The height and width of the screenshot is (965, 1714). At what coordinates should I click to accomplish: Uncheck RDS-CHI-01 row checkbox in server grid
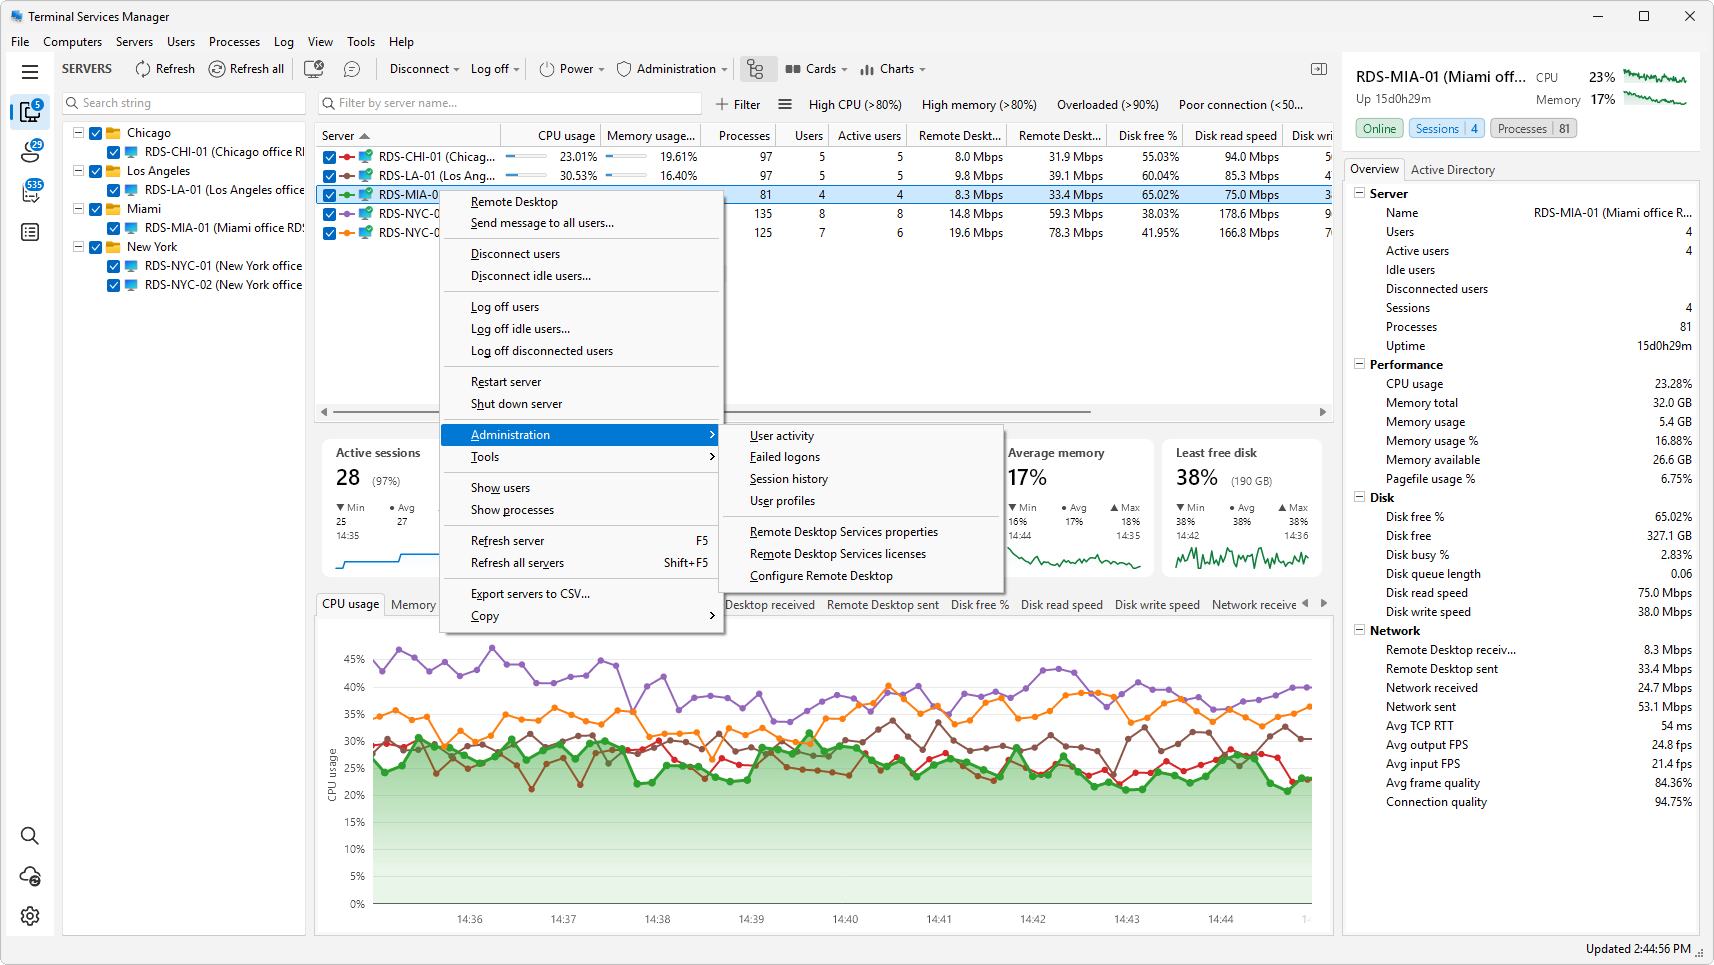tap(329, 157)
